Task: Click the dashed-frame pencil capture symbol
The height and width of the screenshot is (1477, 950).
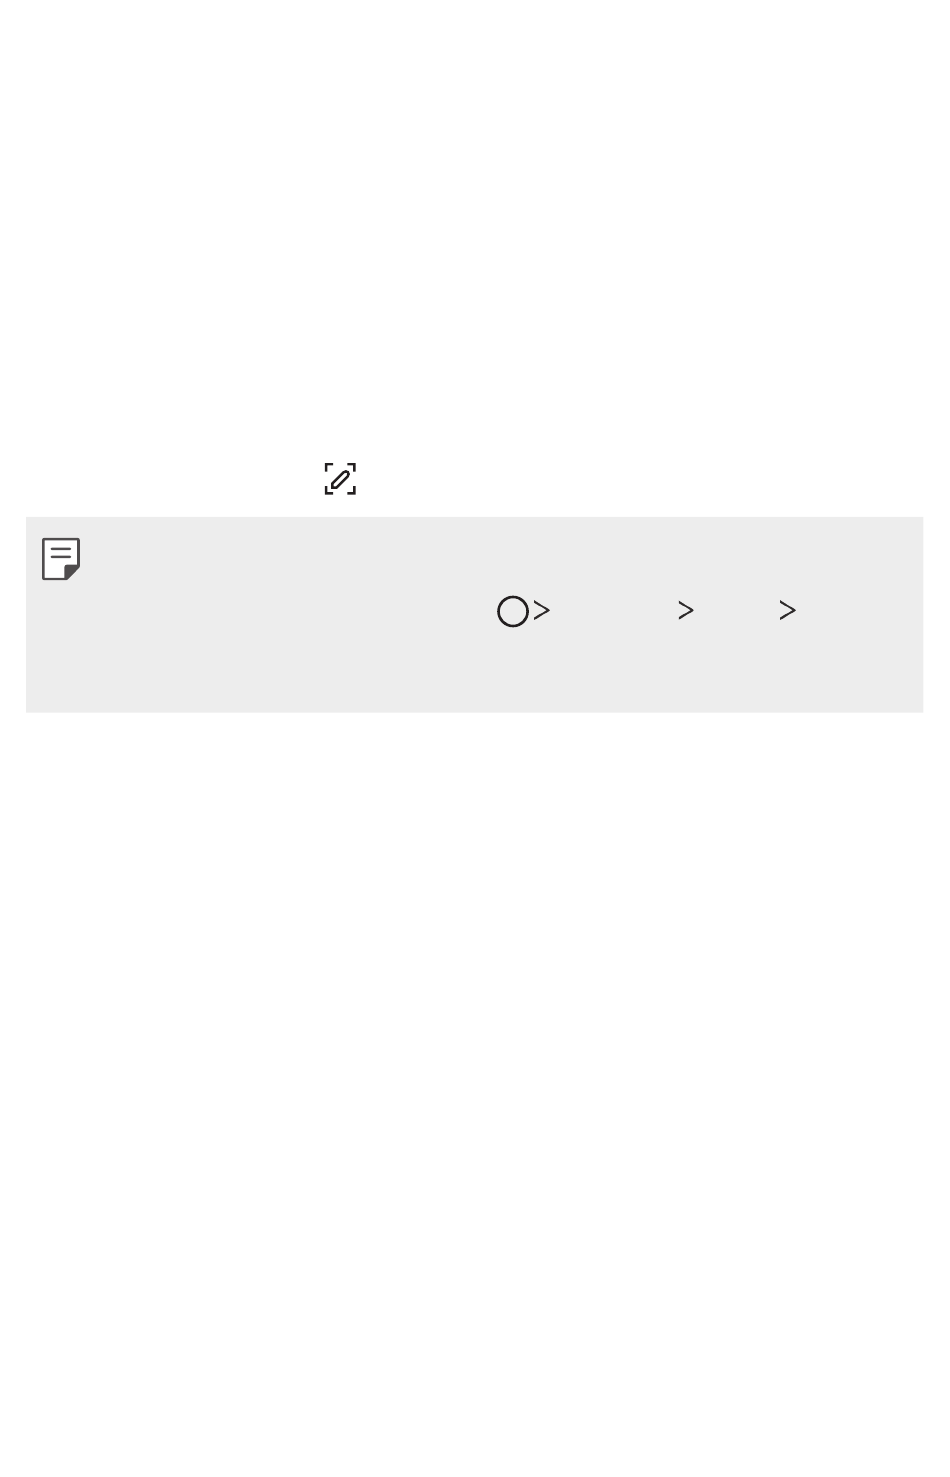Action: coord(340,479)
